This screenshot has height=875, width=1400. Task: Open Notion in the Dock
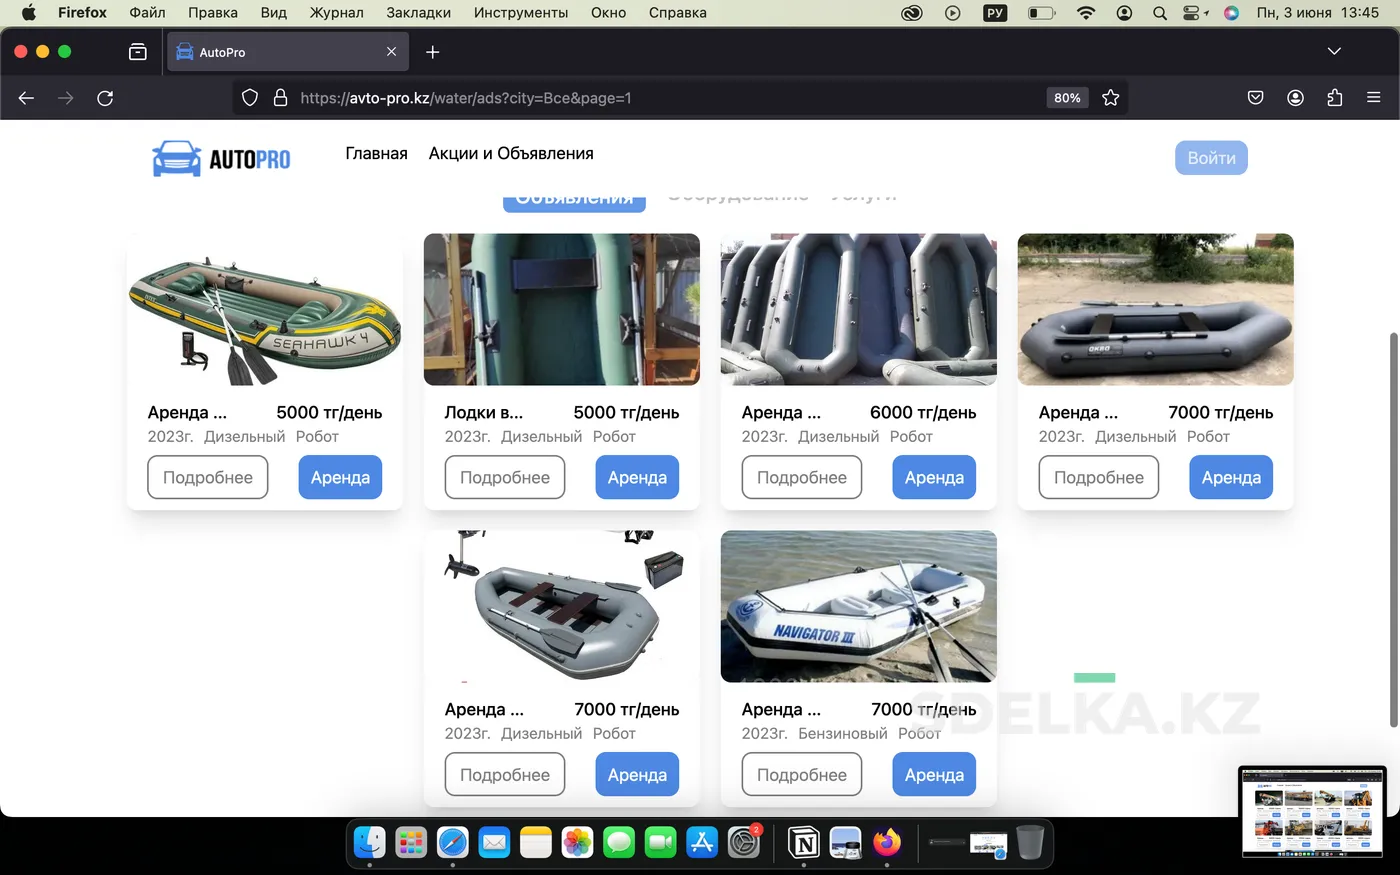[804, 843]
